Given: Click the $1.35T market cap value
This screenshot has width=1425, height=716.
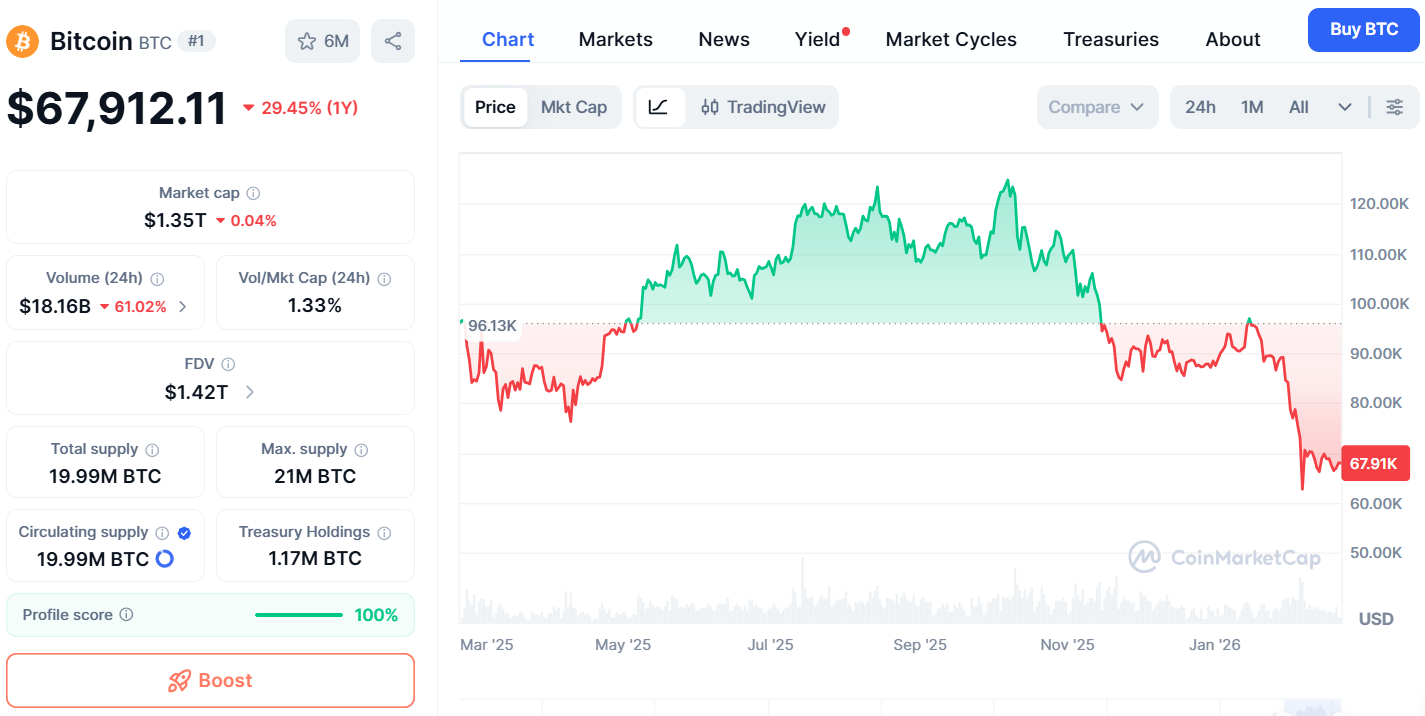Looking at the screenshot, I should (x=175, y=220).
